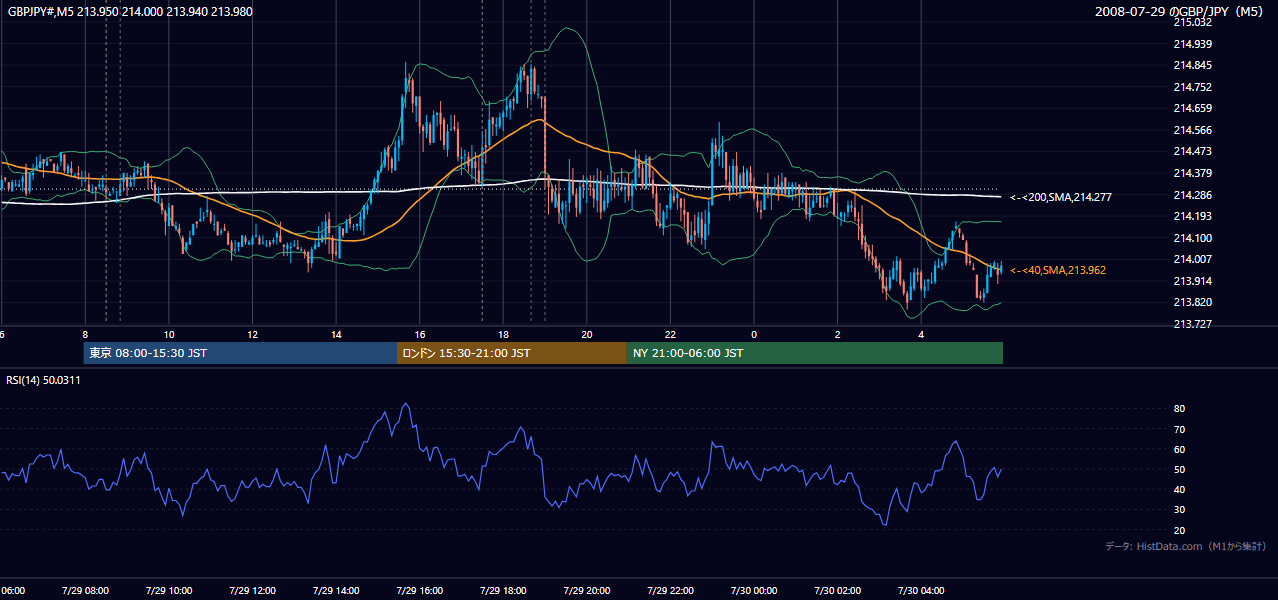1278x600 pixels.
Task: Click hour tick 16 under the price chart
Action: [x=419, y=334]
